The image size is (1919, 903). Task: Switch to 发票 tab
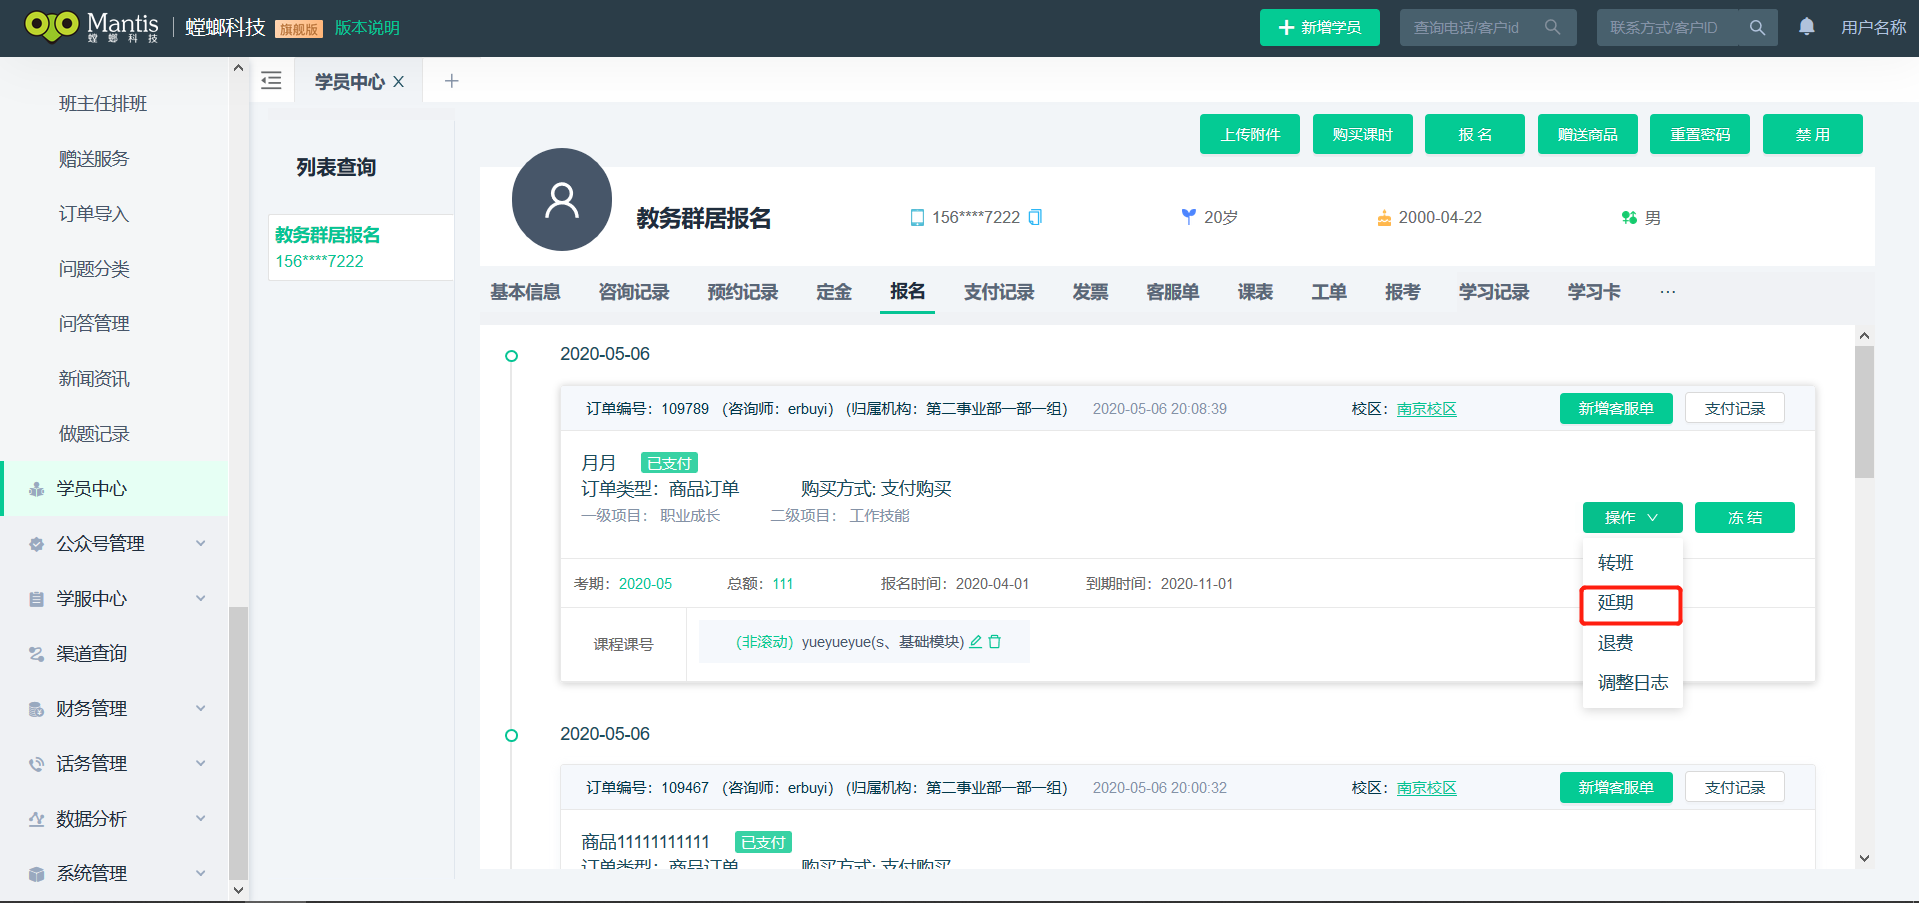point(1090,292)
